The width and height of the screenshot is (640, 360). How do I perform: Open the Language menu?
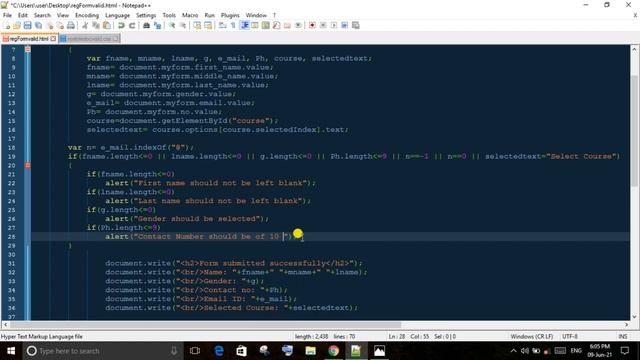pos(117,15)
